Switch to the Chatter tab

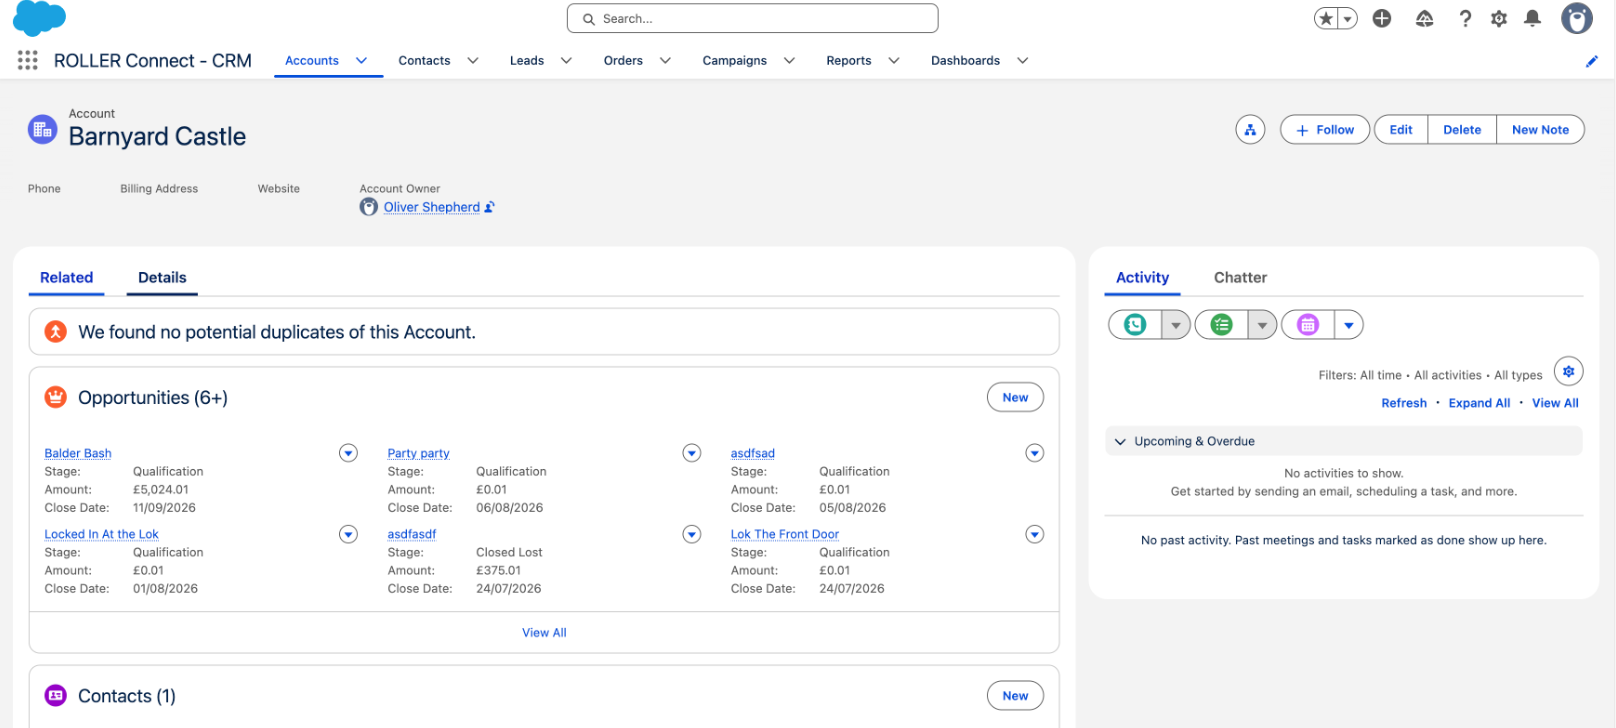(x=1240, y=278)
